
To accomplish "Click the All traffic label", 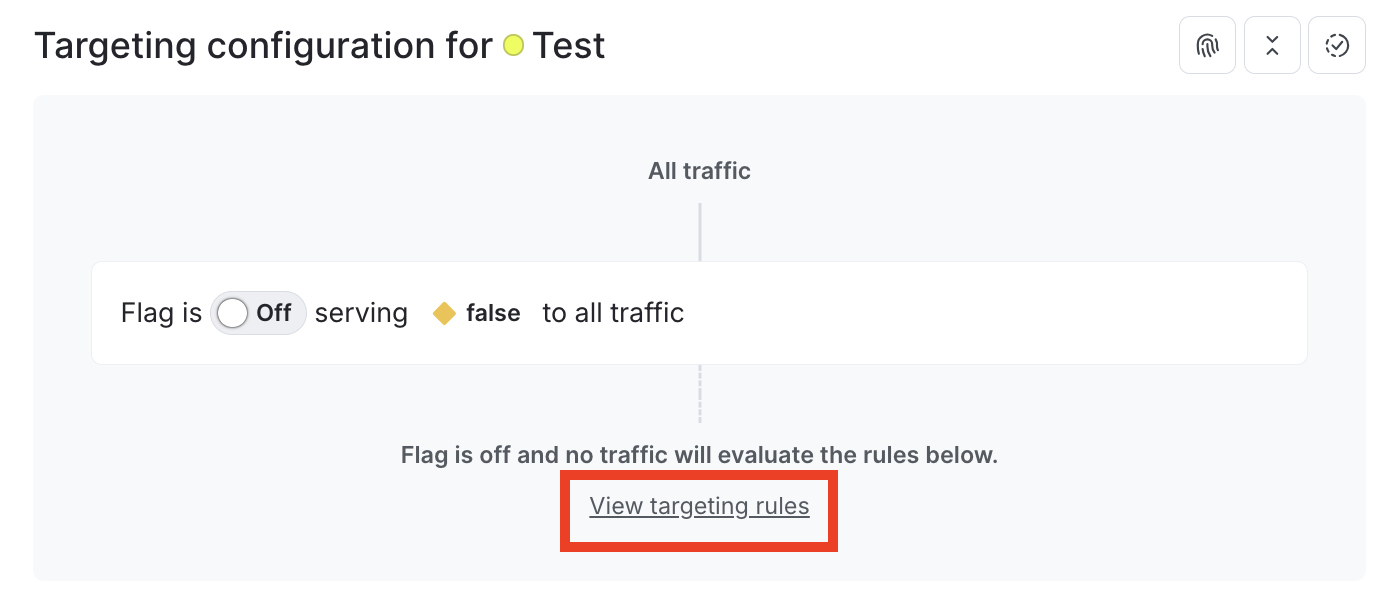I will pyautogui.click(x=699, y=170).
